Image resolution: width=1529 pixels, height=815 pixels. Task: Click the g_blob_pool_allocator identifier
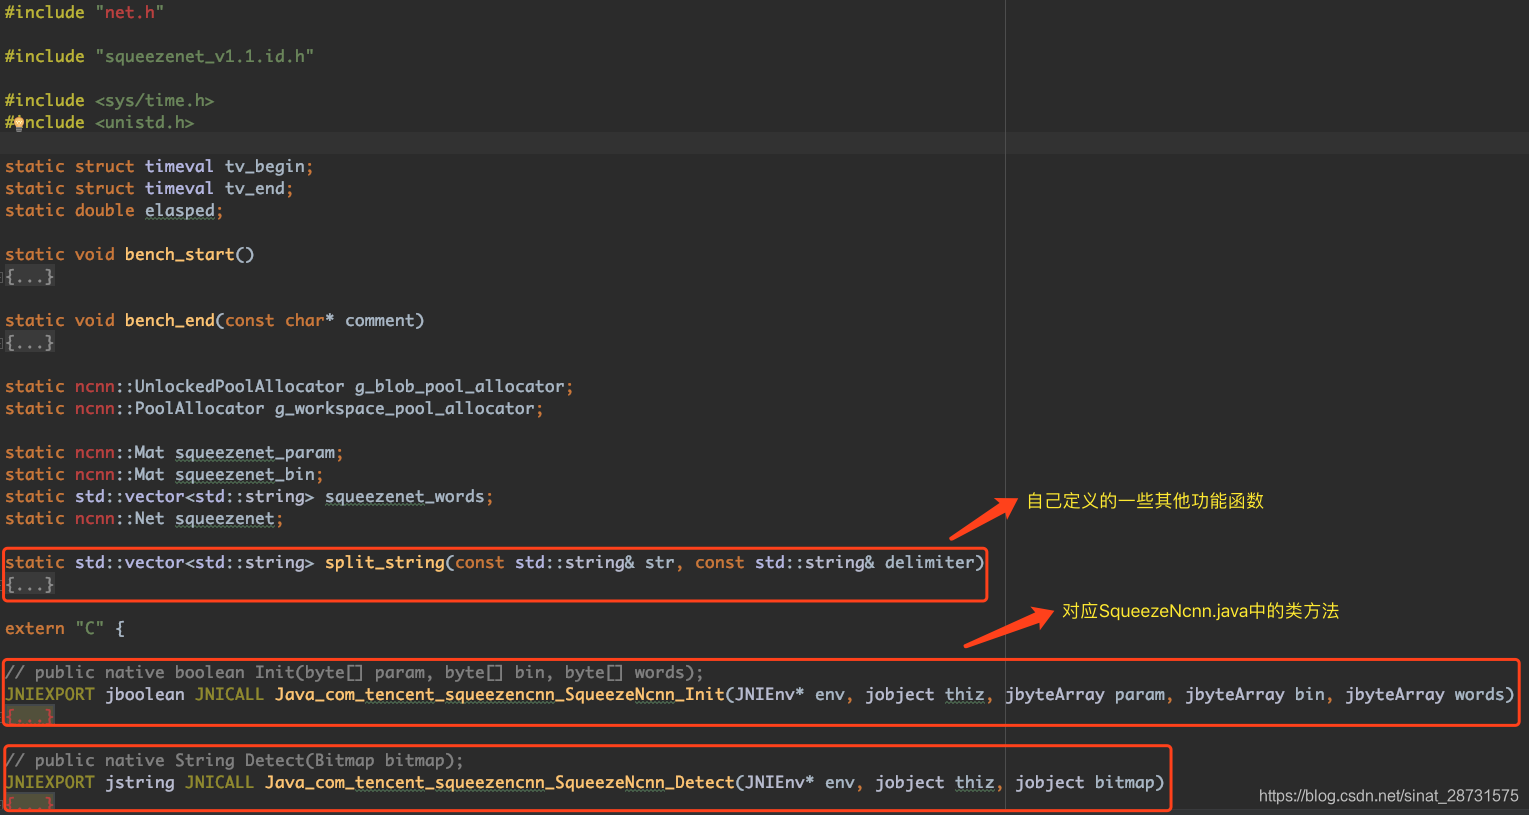[460, 386]
